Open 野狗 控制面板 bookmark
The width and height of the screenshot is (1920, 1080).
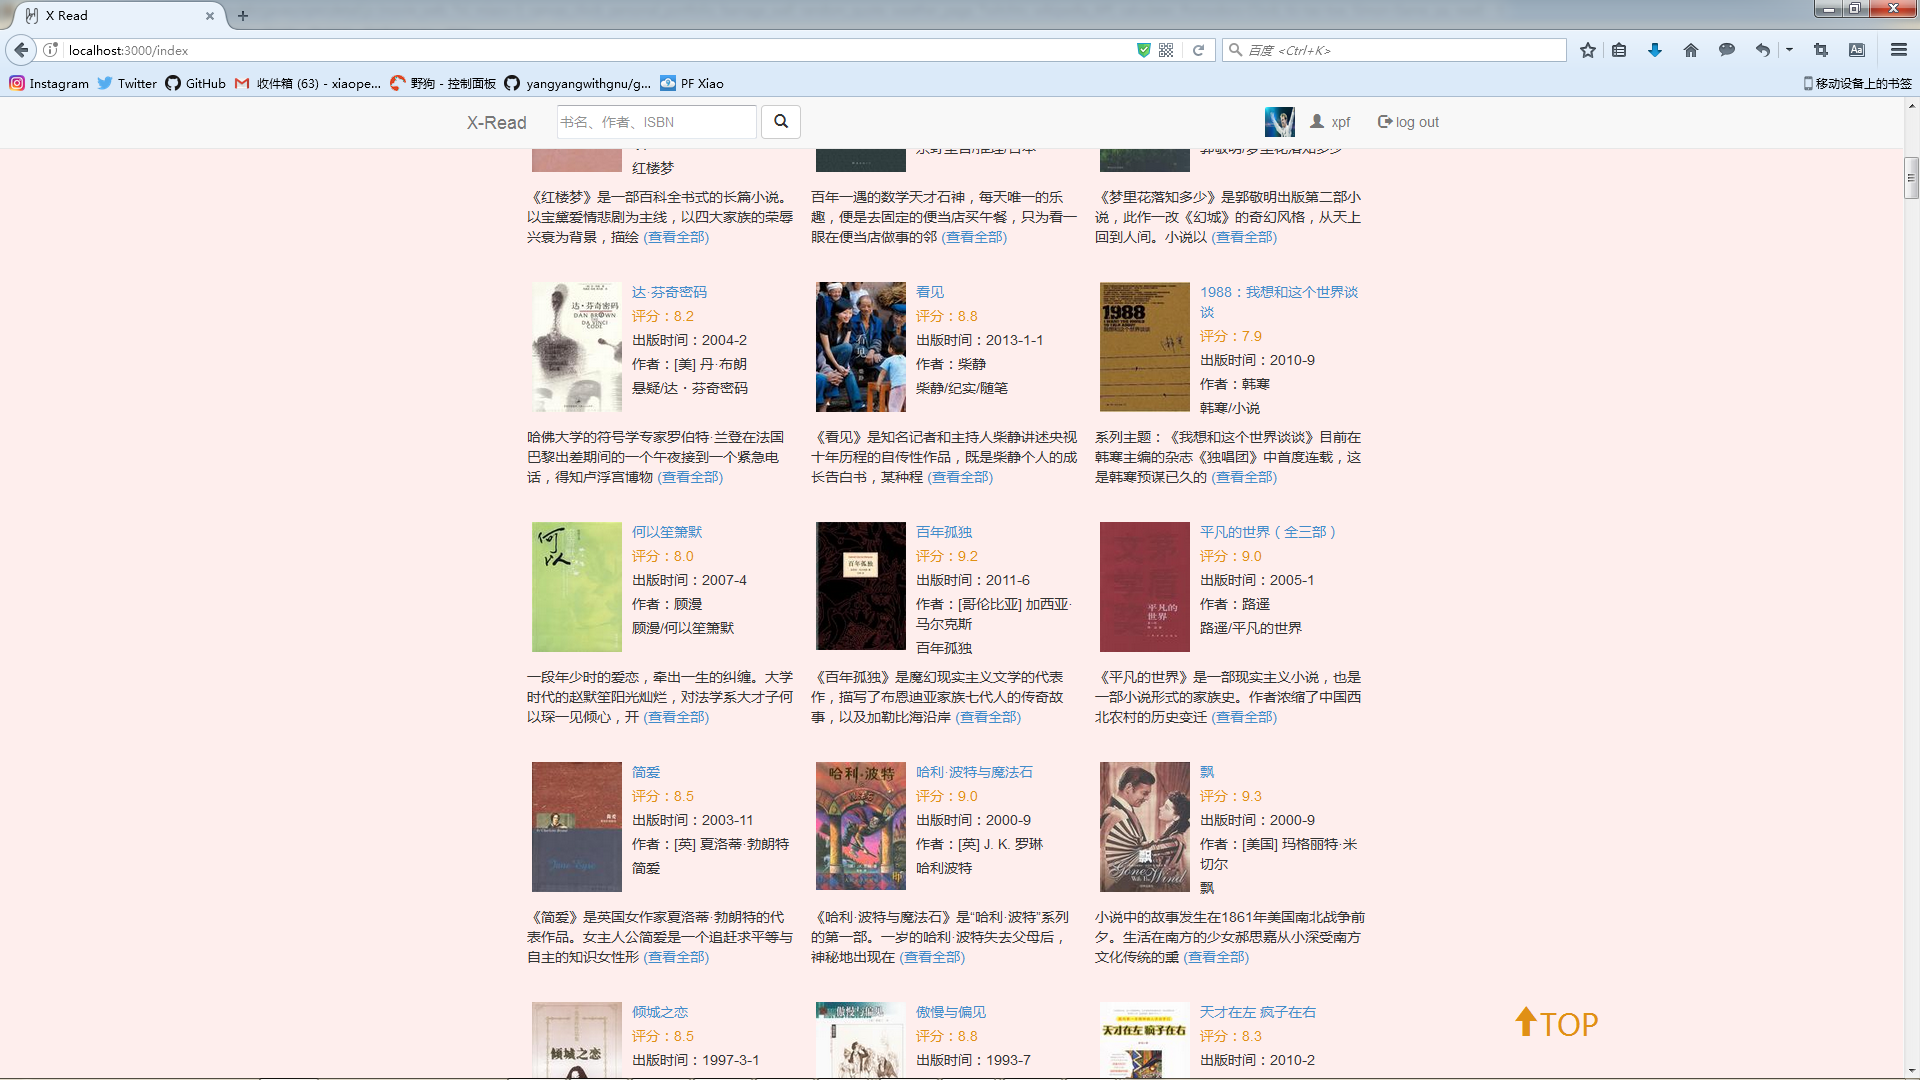pyautogui.click(x=443, y=84)
